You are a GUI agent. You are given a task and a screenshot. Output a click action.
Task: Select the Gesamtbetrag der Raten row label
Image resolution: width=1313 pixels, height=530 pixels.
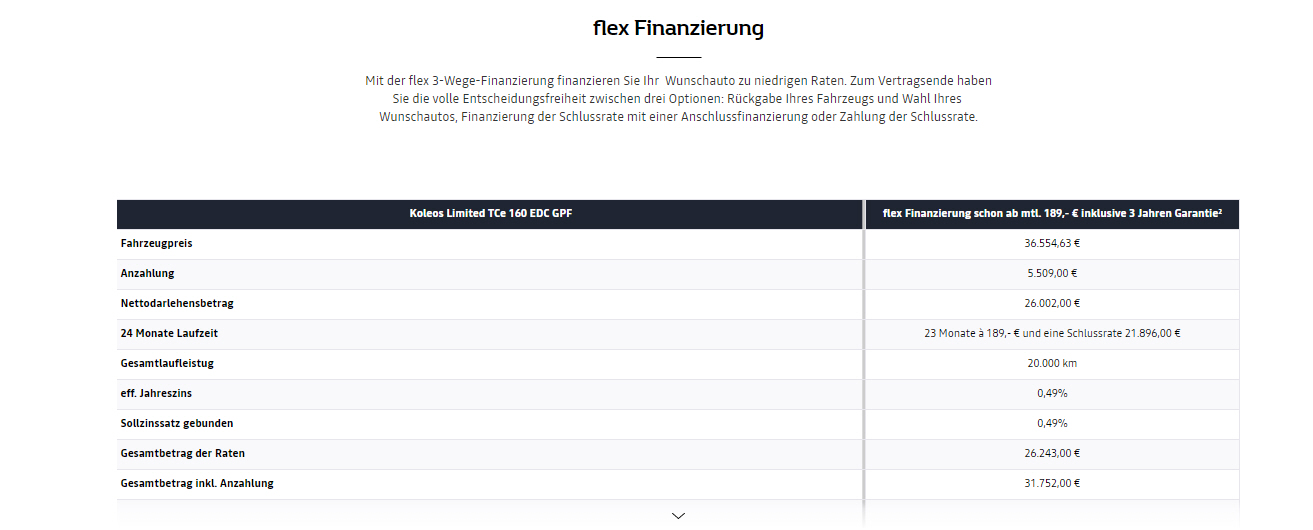coord(183,453)
